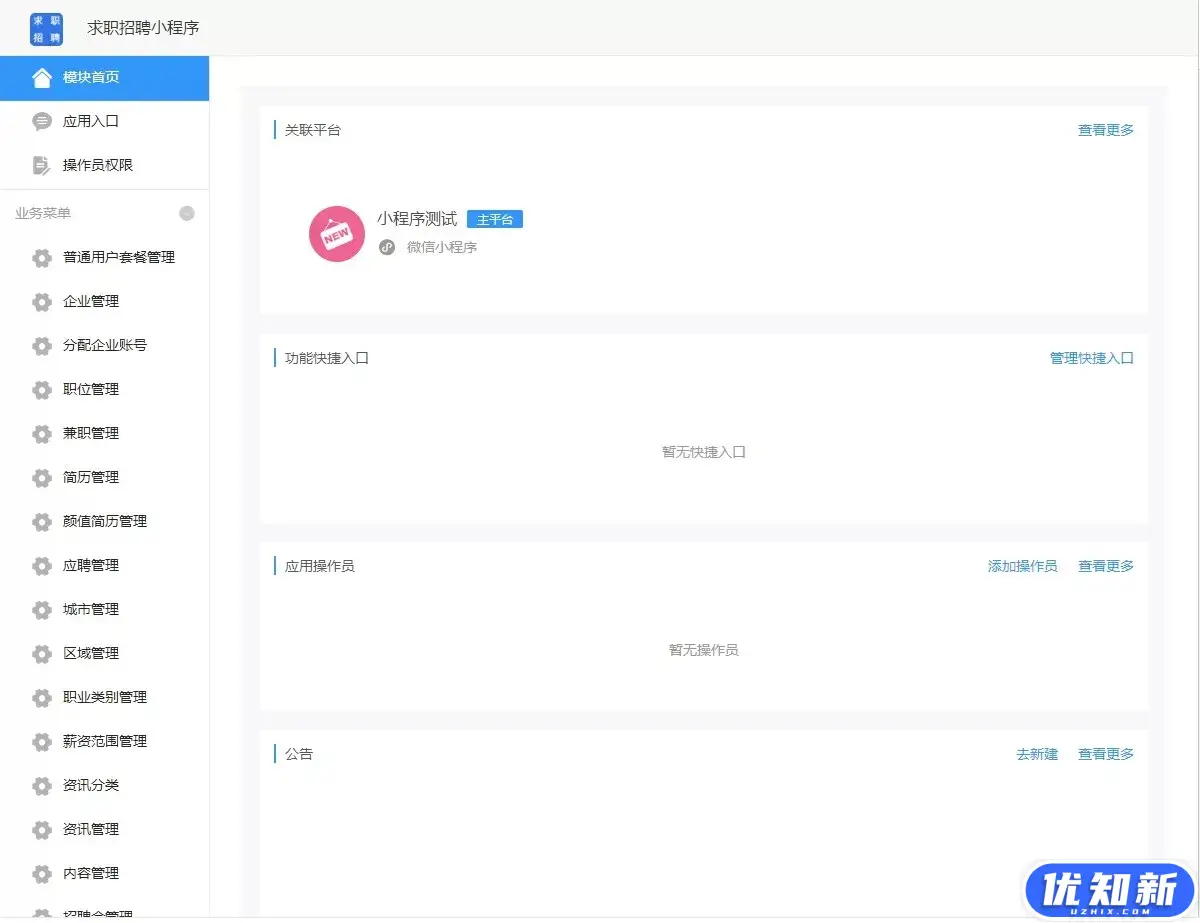Viewport: 1200px width, 923px height.
Task: Click the home icon beside 模块首页
Action: click(42, 78)
